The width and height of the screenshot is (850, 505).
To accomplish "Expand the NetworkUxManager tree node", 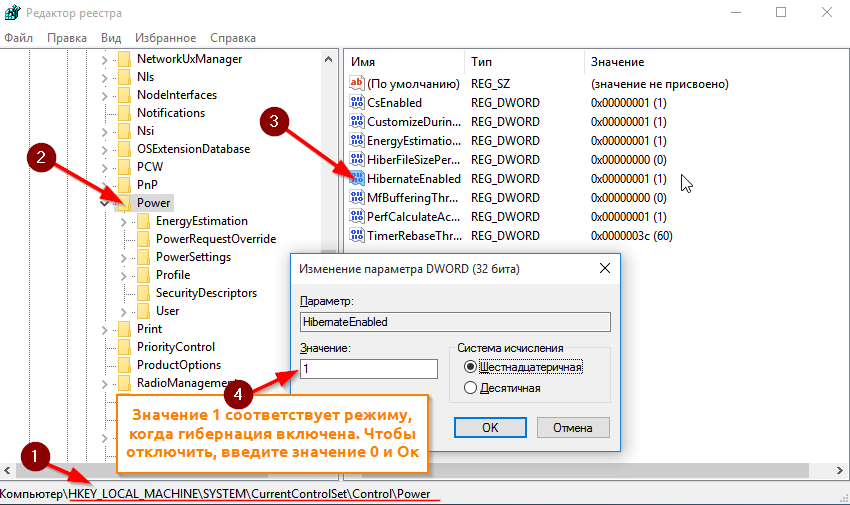I will pos(105,60).
